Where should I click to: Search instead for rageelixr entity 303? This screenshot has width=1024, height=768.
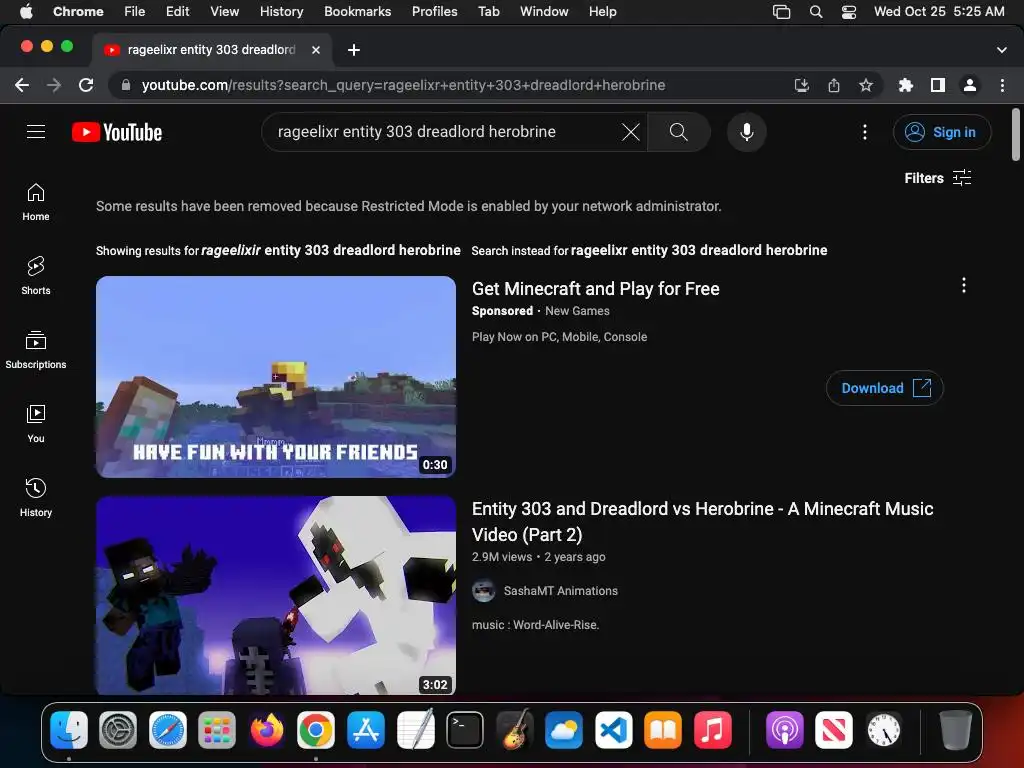click(x=699, y=250)
